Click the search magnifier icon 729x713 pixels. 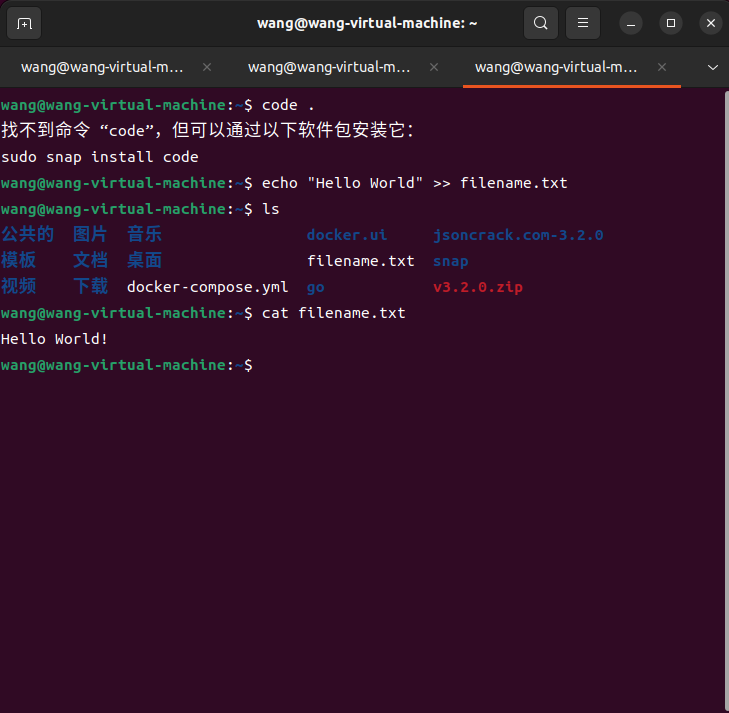click(x=540, y=23)
